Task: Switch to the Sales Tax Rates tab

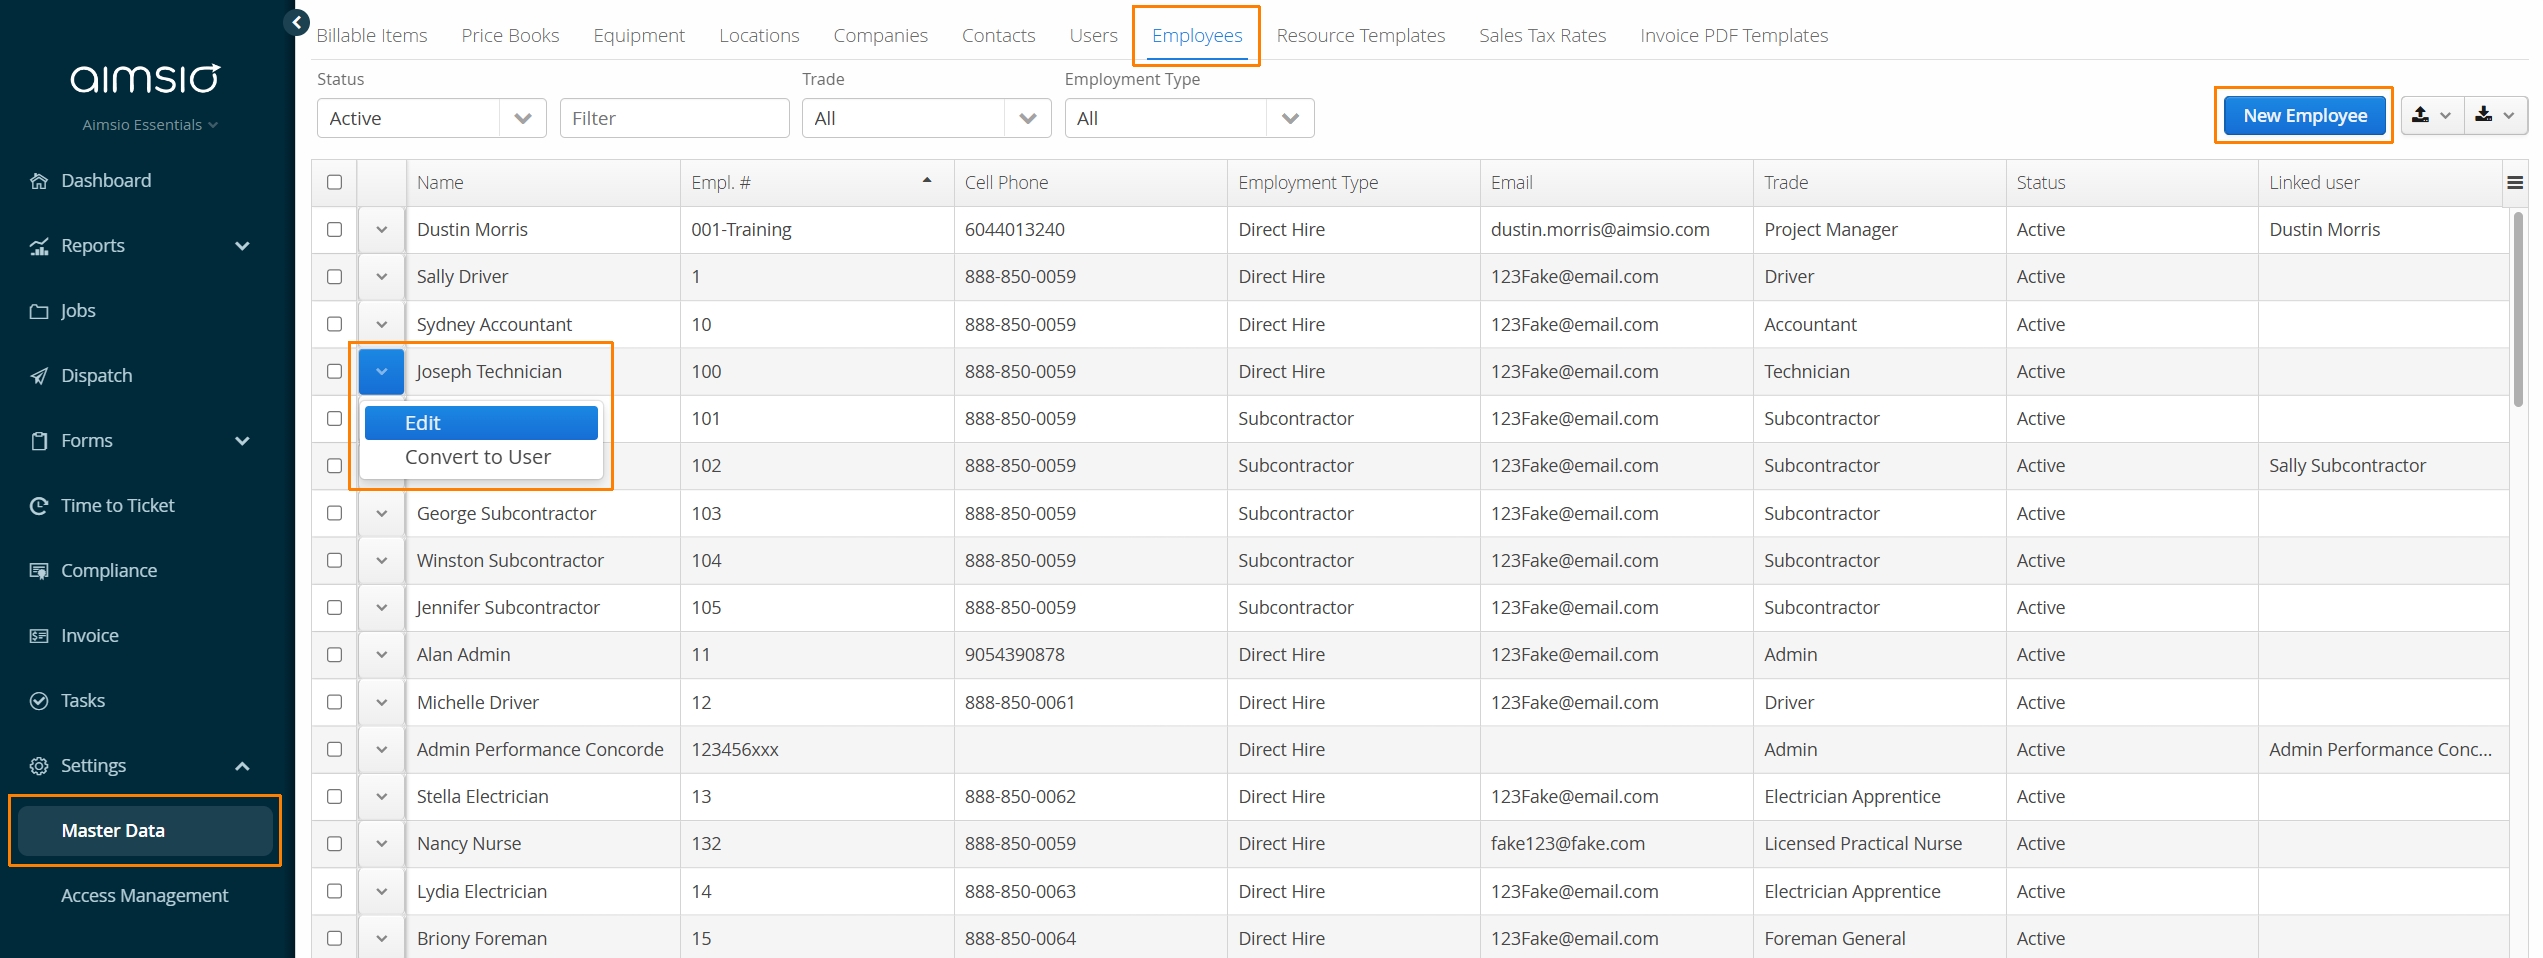Action: coord(1542,35)
